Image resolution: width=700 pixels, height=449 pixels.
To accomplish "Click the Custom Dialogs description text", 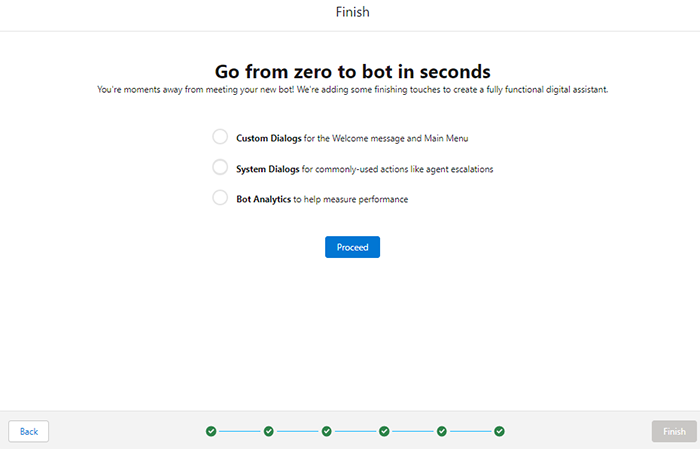I will click(352, 138).
